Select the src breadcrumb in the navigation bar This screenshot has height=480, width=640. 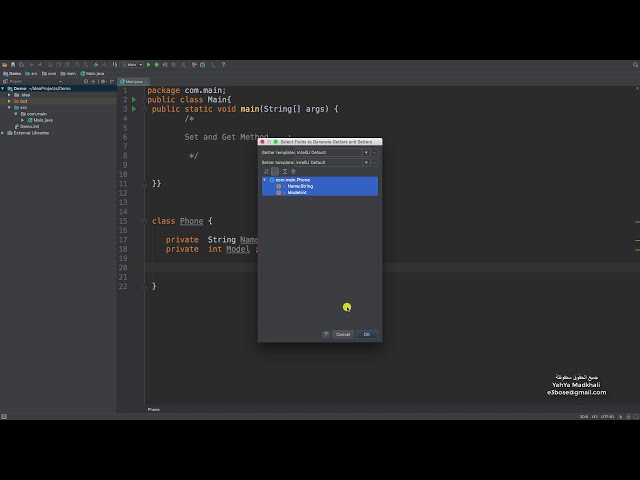[31, 73]
